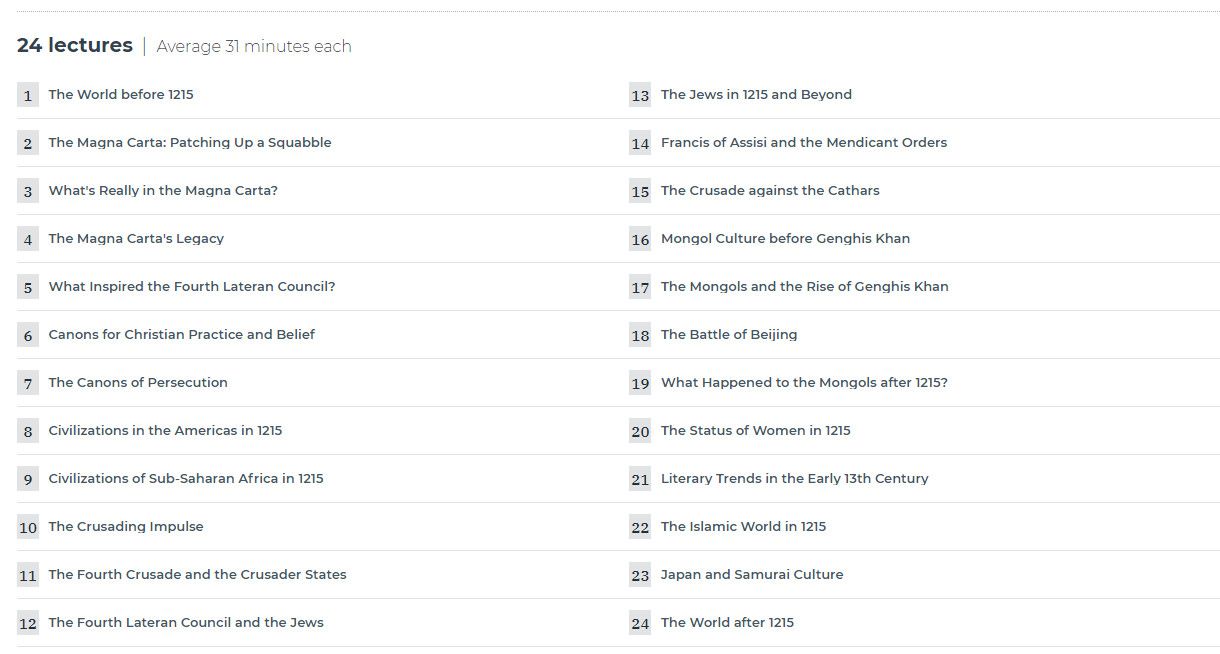Screen dimensions: 1220x654
Task: Click "The Battle of Beijing" lecture
Action: click(729, 335)
